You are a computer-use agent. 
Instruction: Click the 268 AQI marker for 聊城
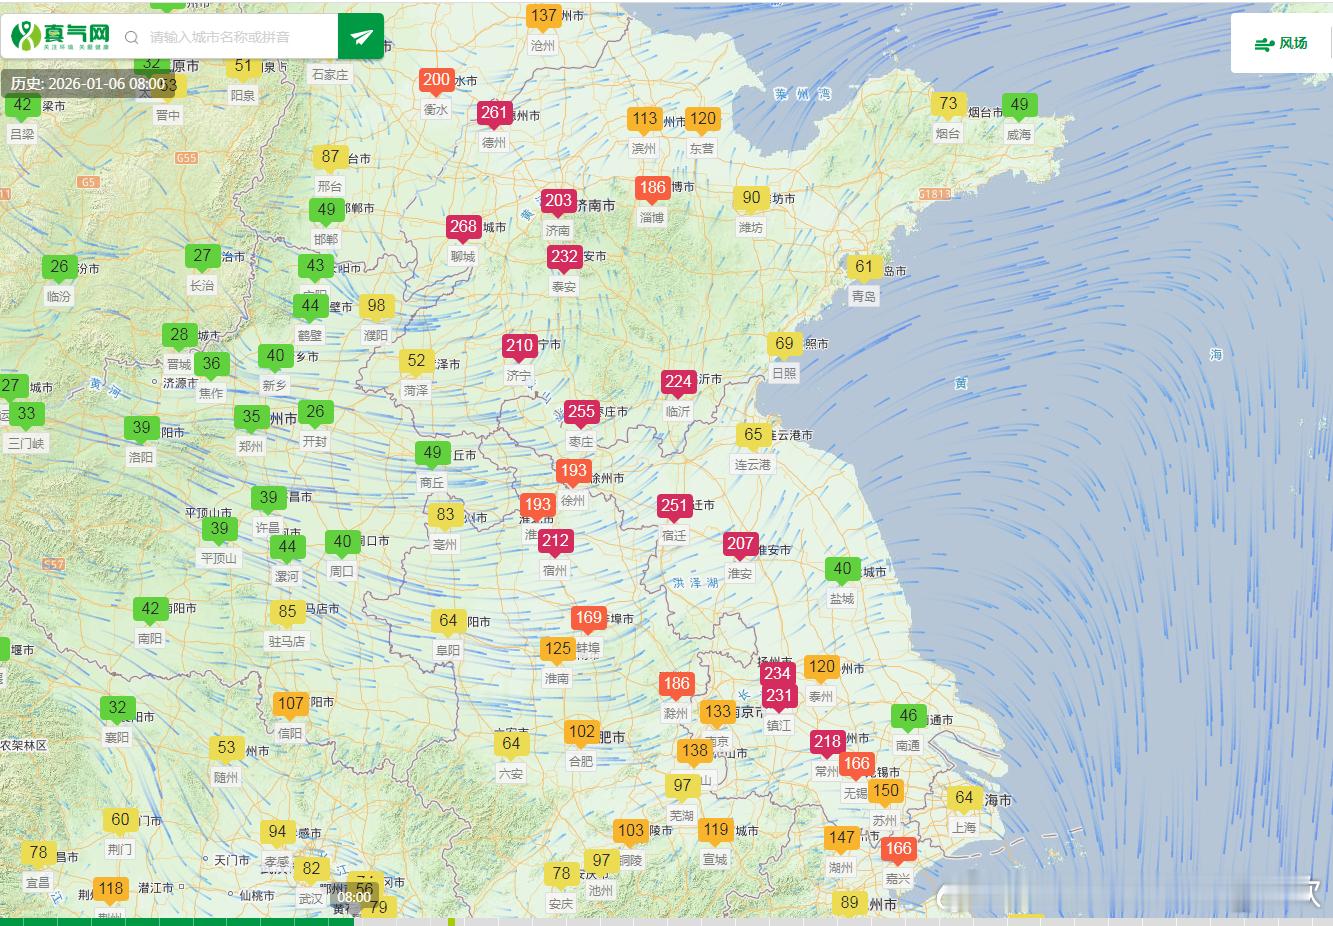point(463,227)
